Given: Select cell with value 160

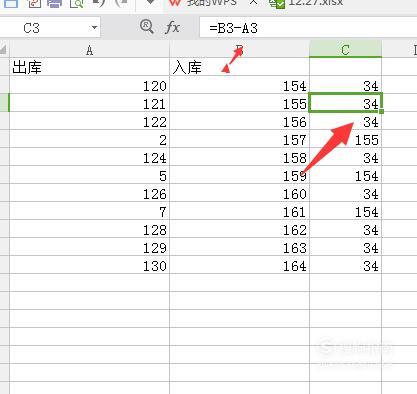Looking at the screenshot, I should (239, 193).
